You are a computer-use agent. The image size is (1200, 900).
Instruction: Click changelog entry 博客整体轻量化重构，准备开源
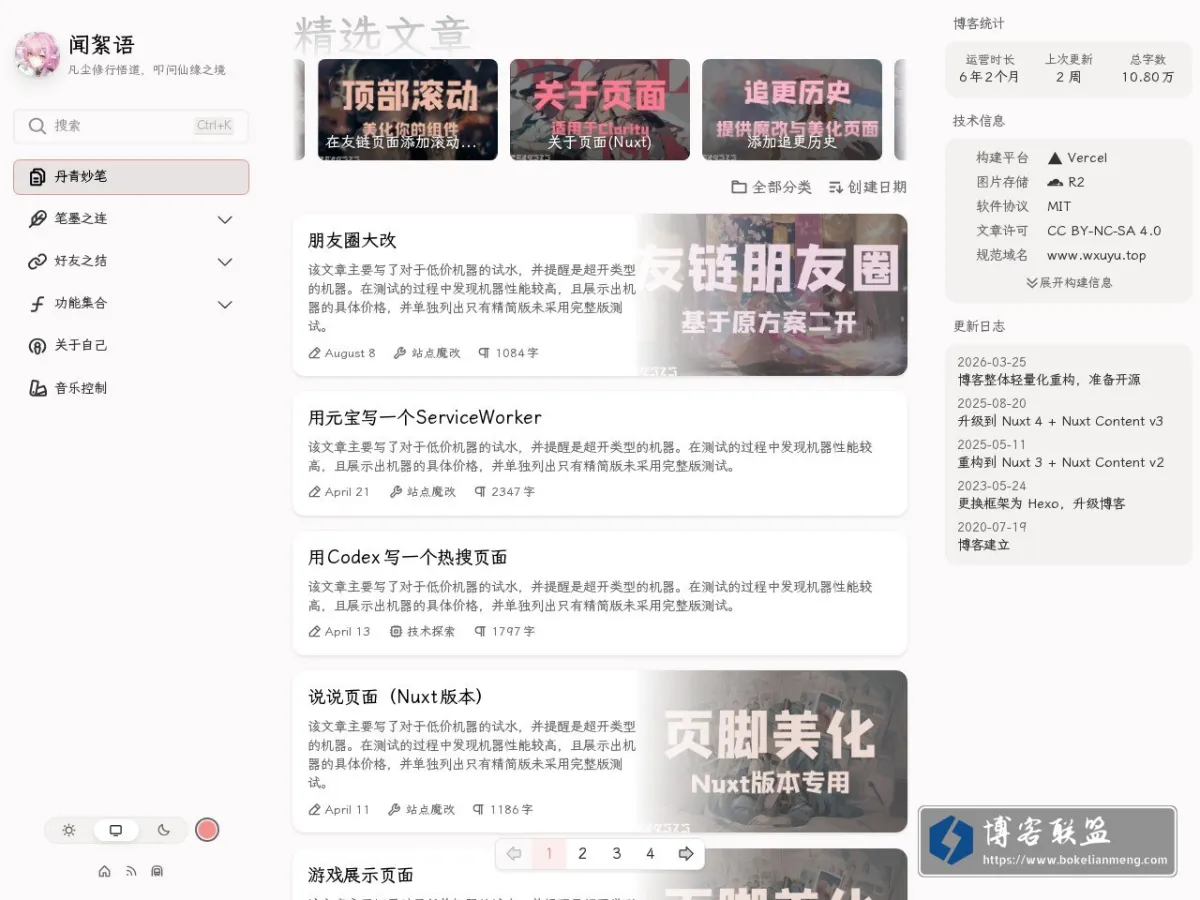(x=1049, y=380)
